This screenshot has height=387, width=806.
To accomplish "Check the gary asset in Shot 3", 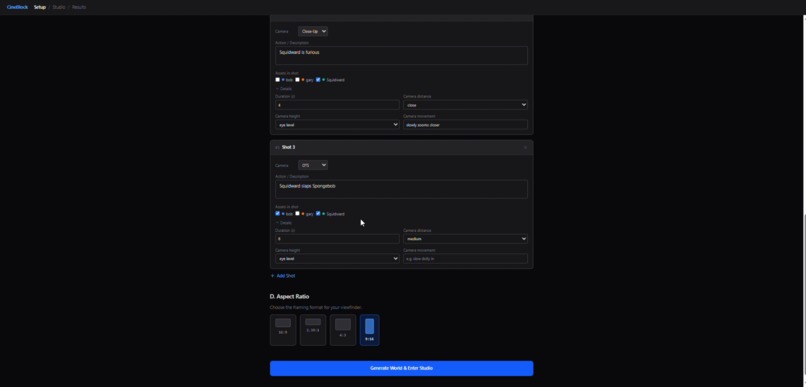I will click(x=297, y=213).
